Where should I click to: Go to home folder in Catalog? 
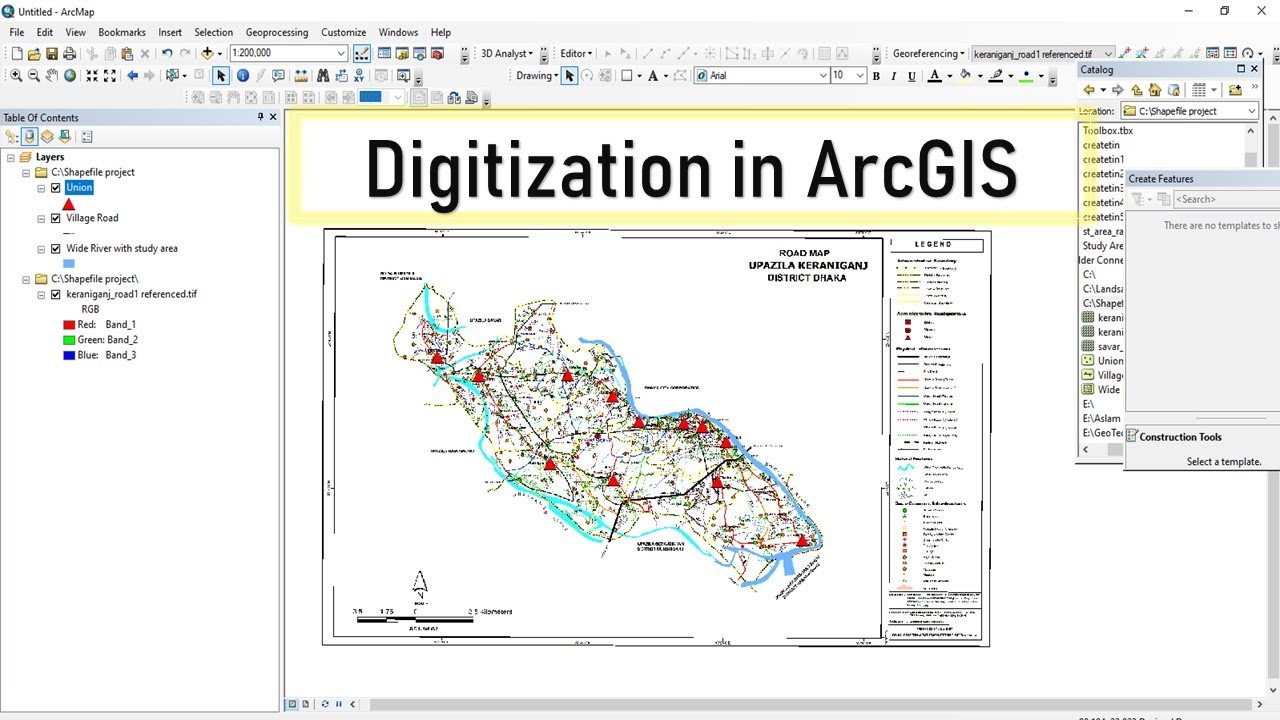1155,90
